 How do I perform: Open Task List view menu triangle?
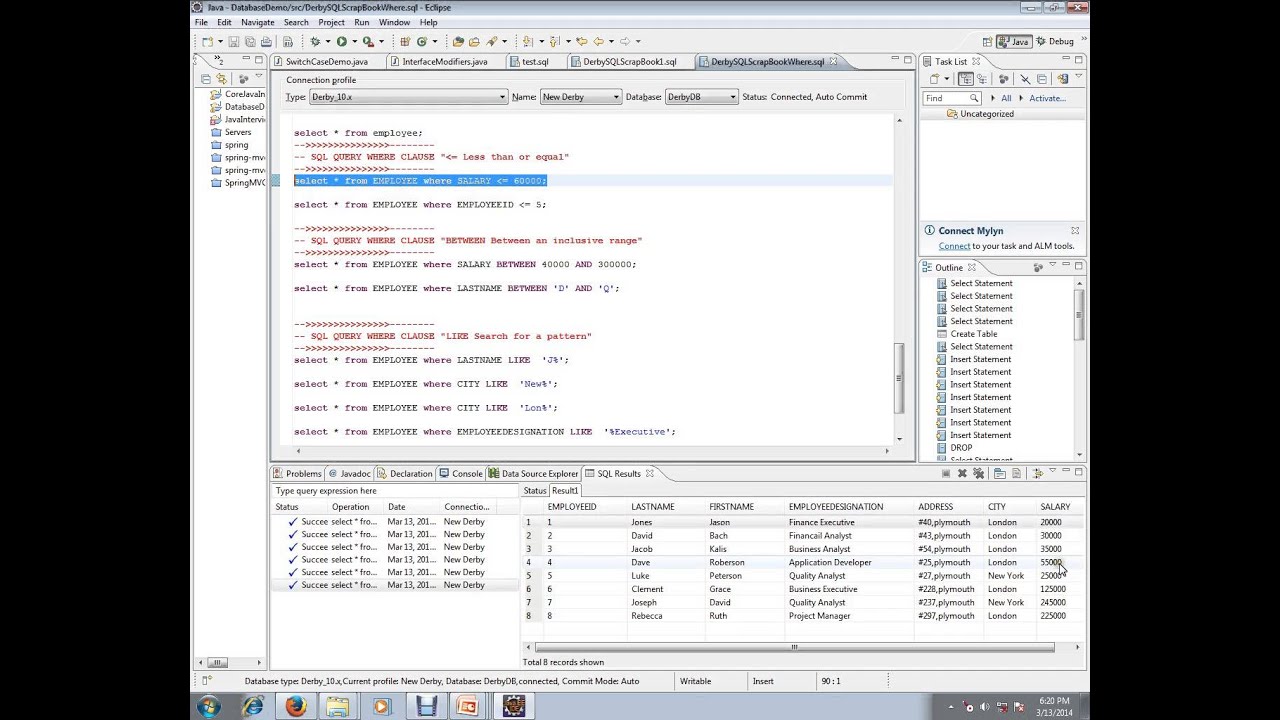pyautogui.click(x=1078, y=75)
